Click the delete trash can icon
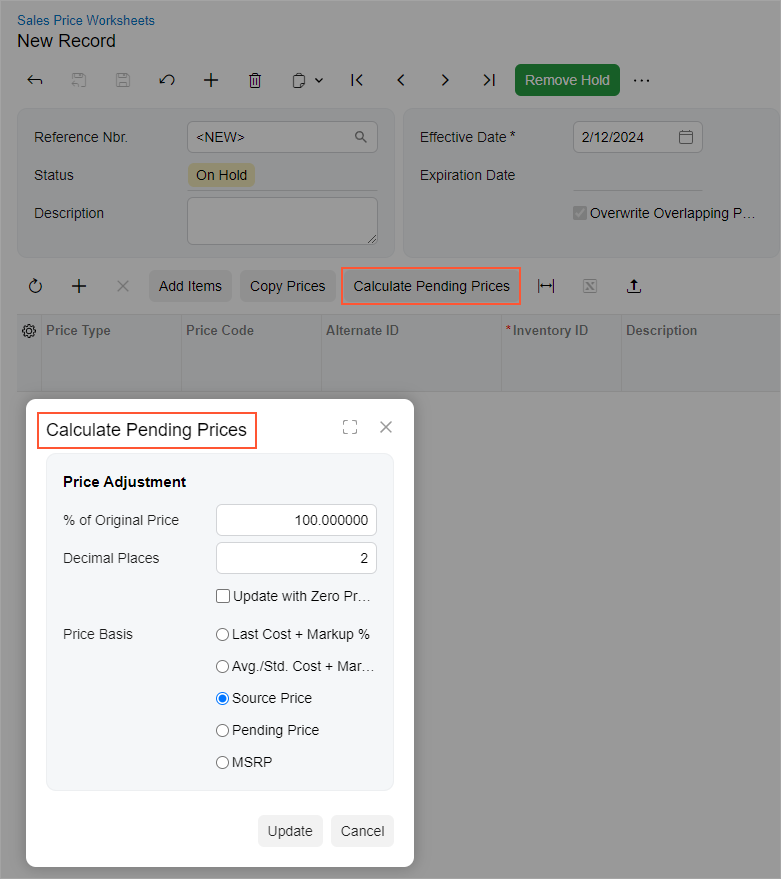The image size is (781, 879). 255,80
